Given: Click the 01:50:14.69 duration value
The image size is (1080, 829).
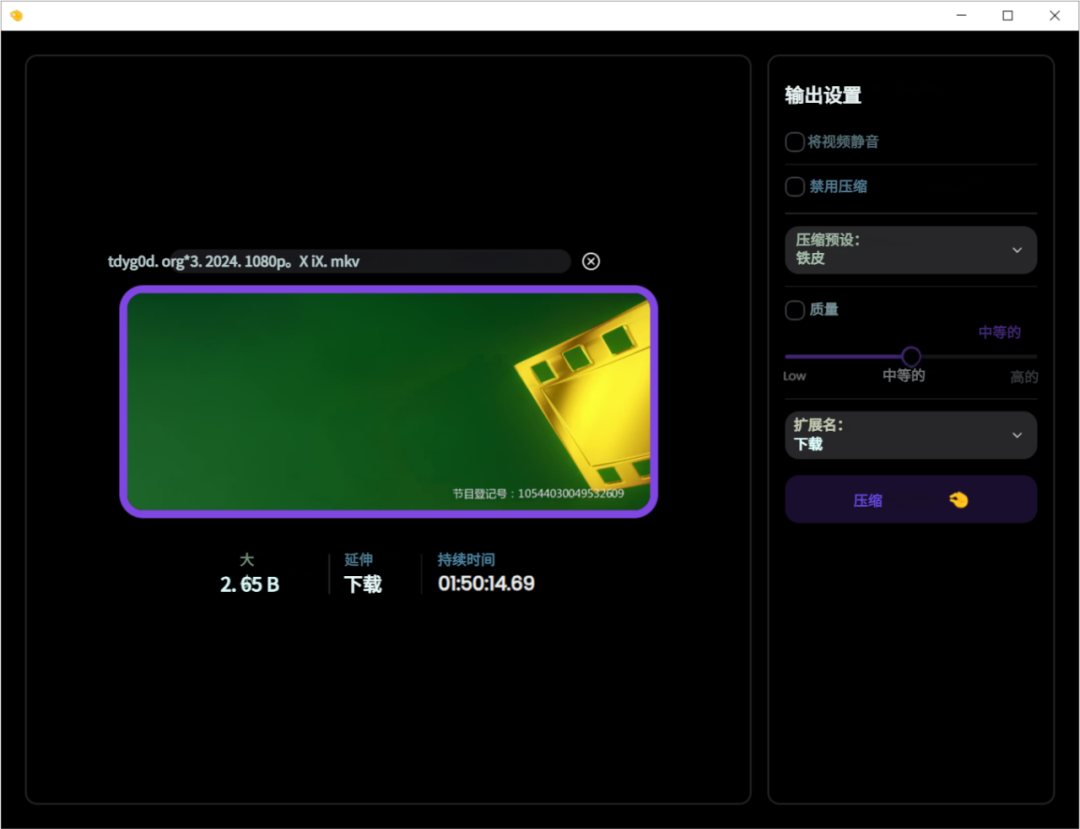Looking at the screenshot, I should 486,583.
